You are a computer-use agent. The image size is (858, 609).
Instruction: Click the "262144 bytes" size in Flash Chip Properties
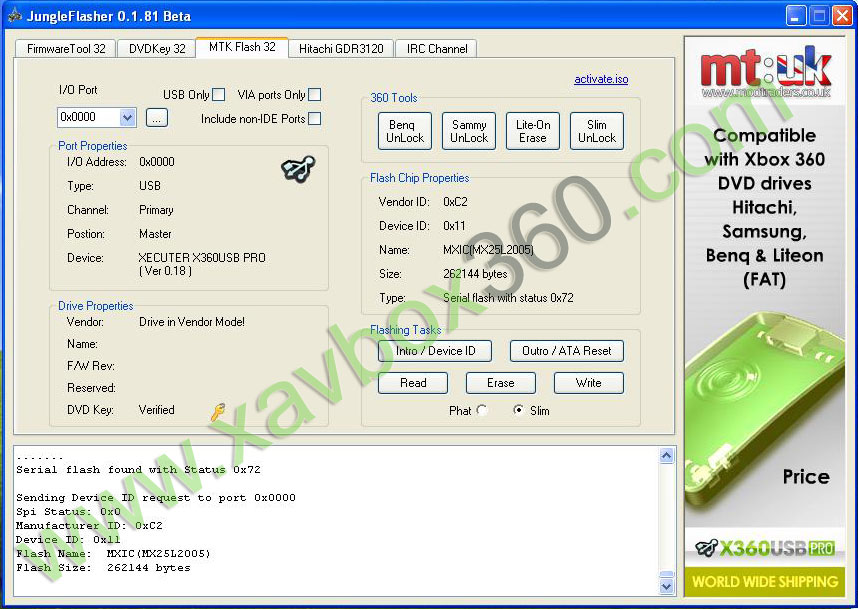pos(475,274)
